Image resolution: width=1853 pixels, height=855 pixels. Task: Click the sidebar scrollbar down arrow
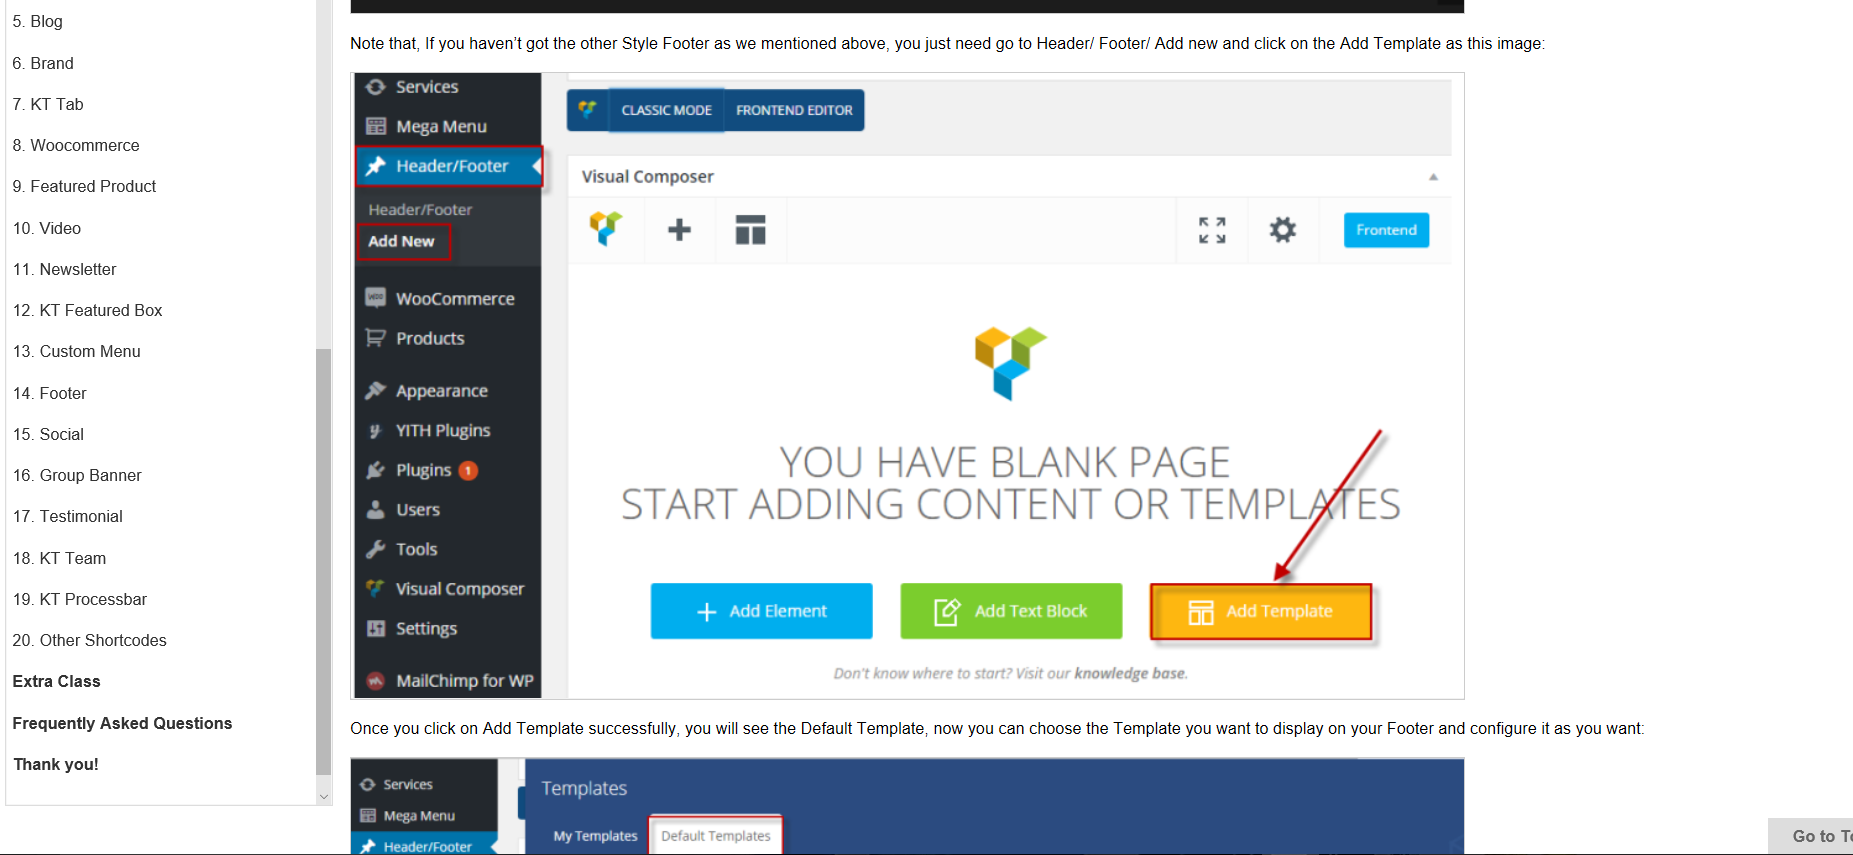(x=323, y=797)
